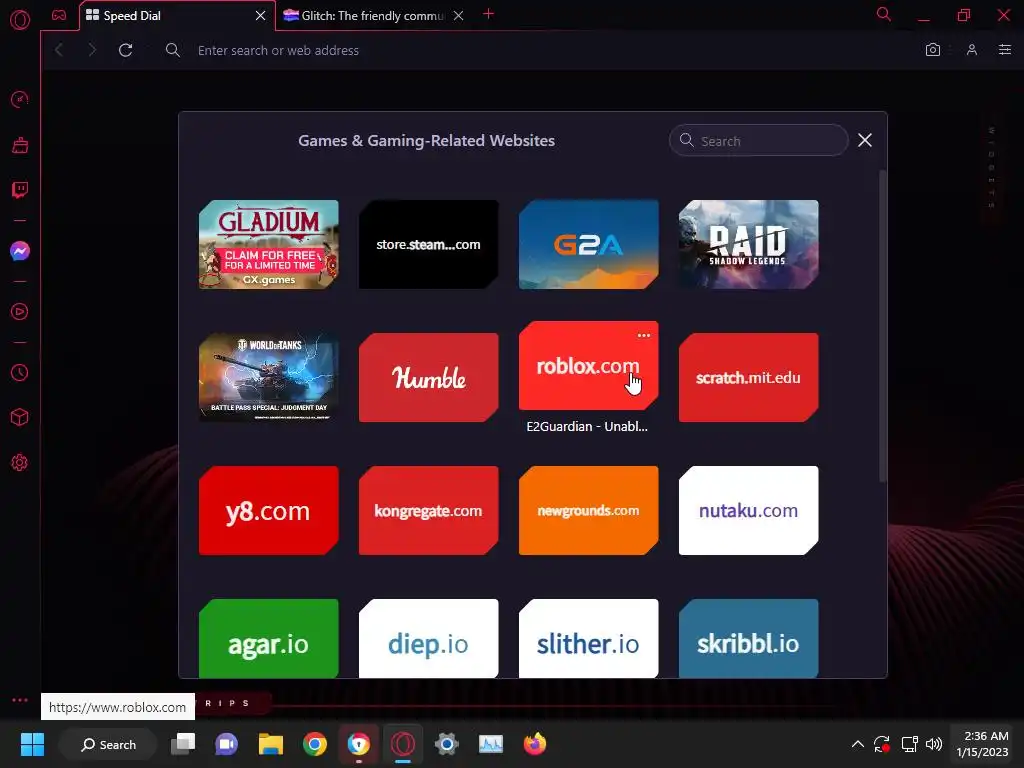The image size is (1024, 768).
Task: Reload the current page
Action: pos(125,50)
